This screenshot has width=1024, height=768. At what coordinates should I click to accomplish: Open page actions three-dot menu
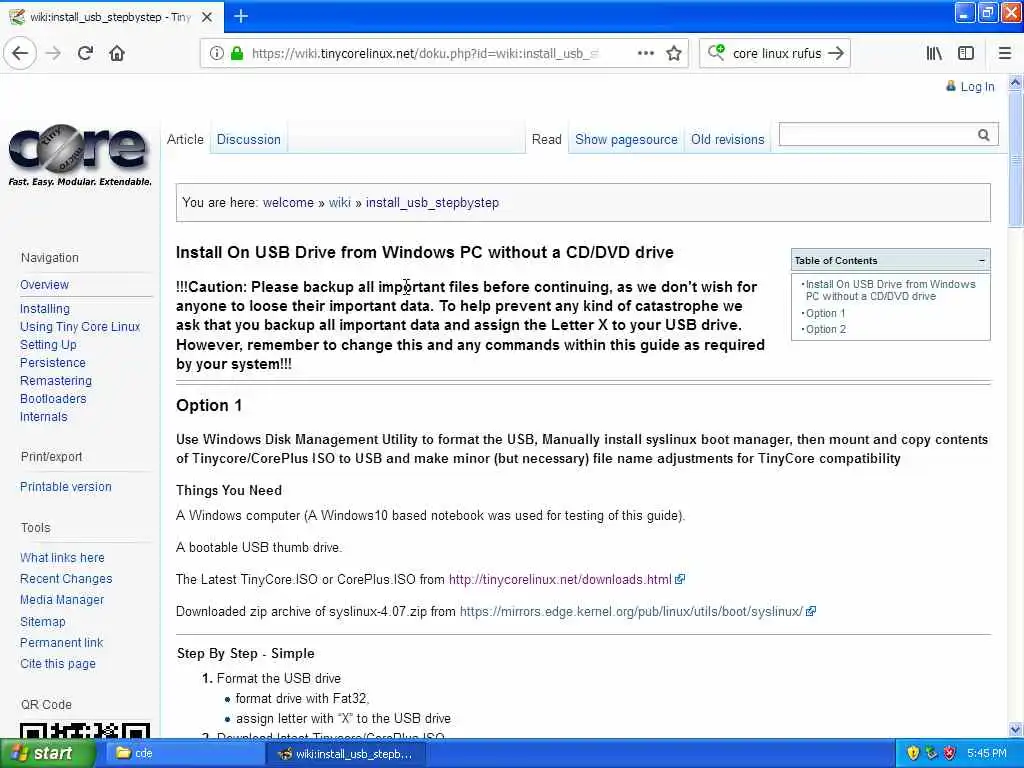click(x=646, y=54)
